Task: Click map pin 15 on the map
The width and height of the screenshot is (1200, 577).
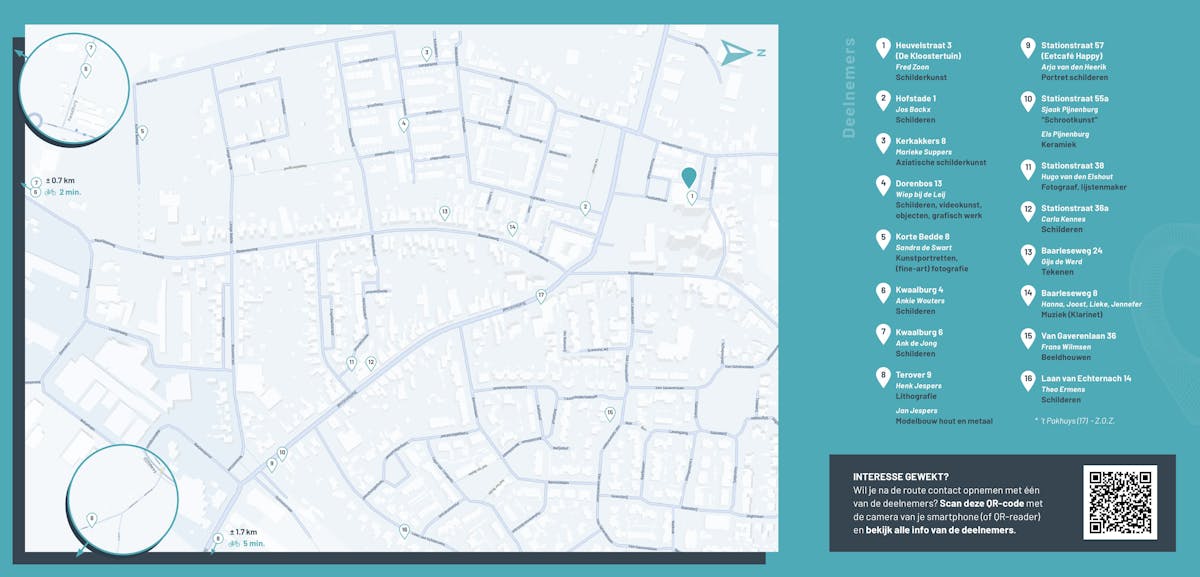Action: [x=609, y=412]
